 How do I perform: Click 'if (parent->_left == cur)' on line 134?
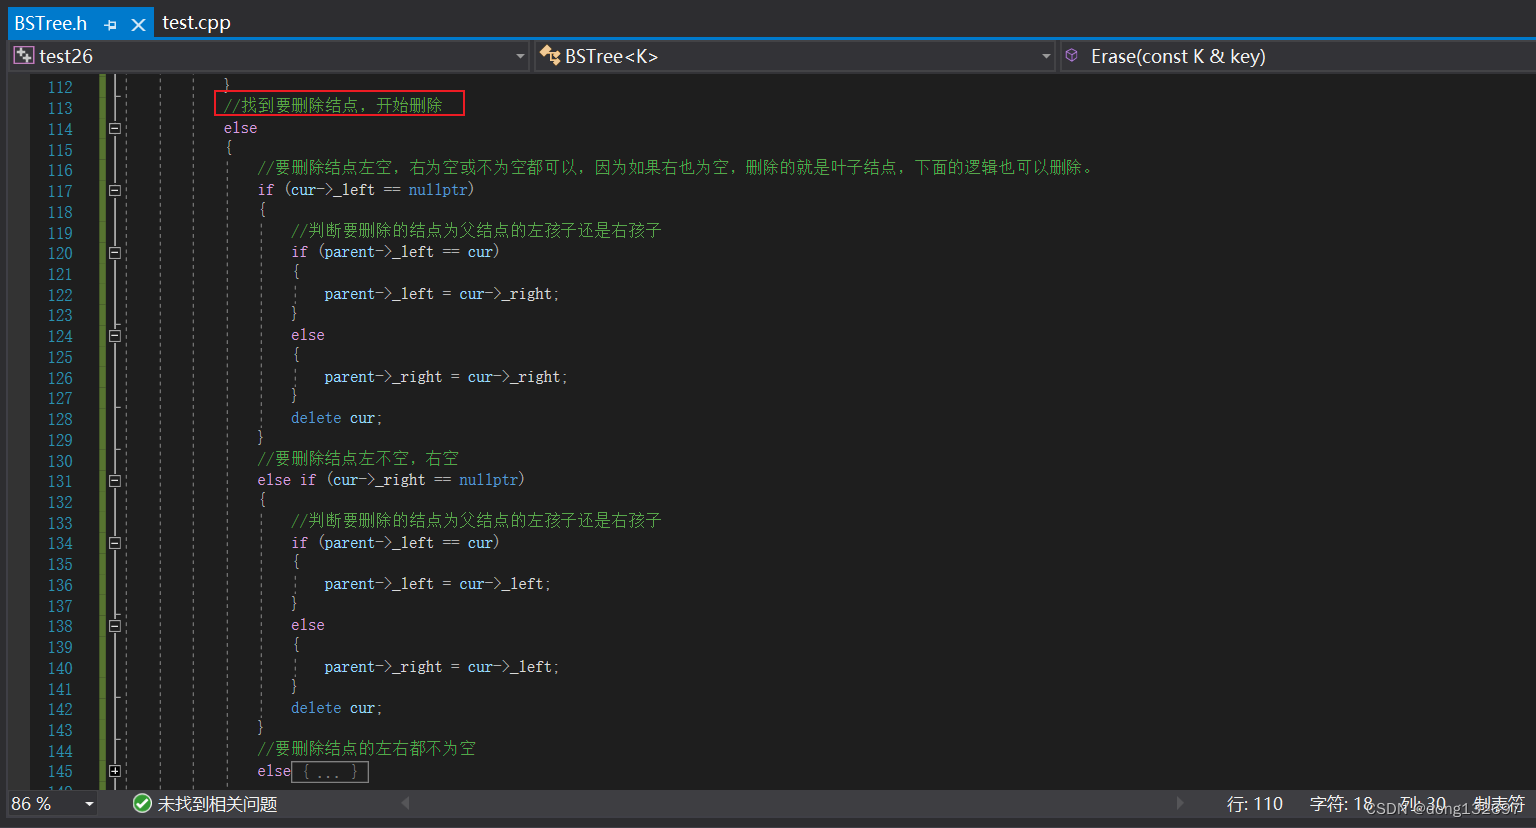[395, 543]
